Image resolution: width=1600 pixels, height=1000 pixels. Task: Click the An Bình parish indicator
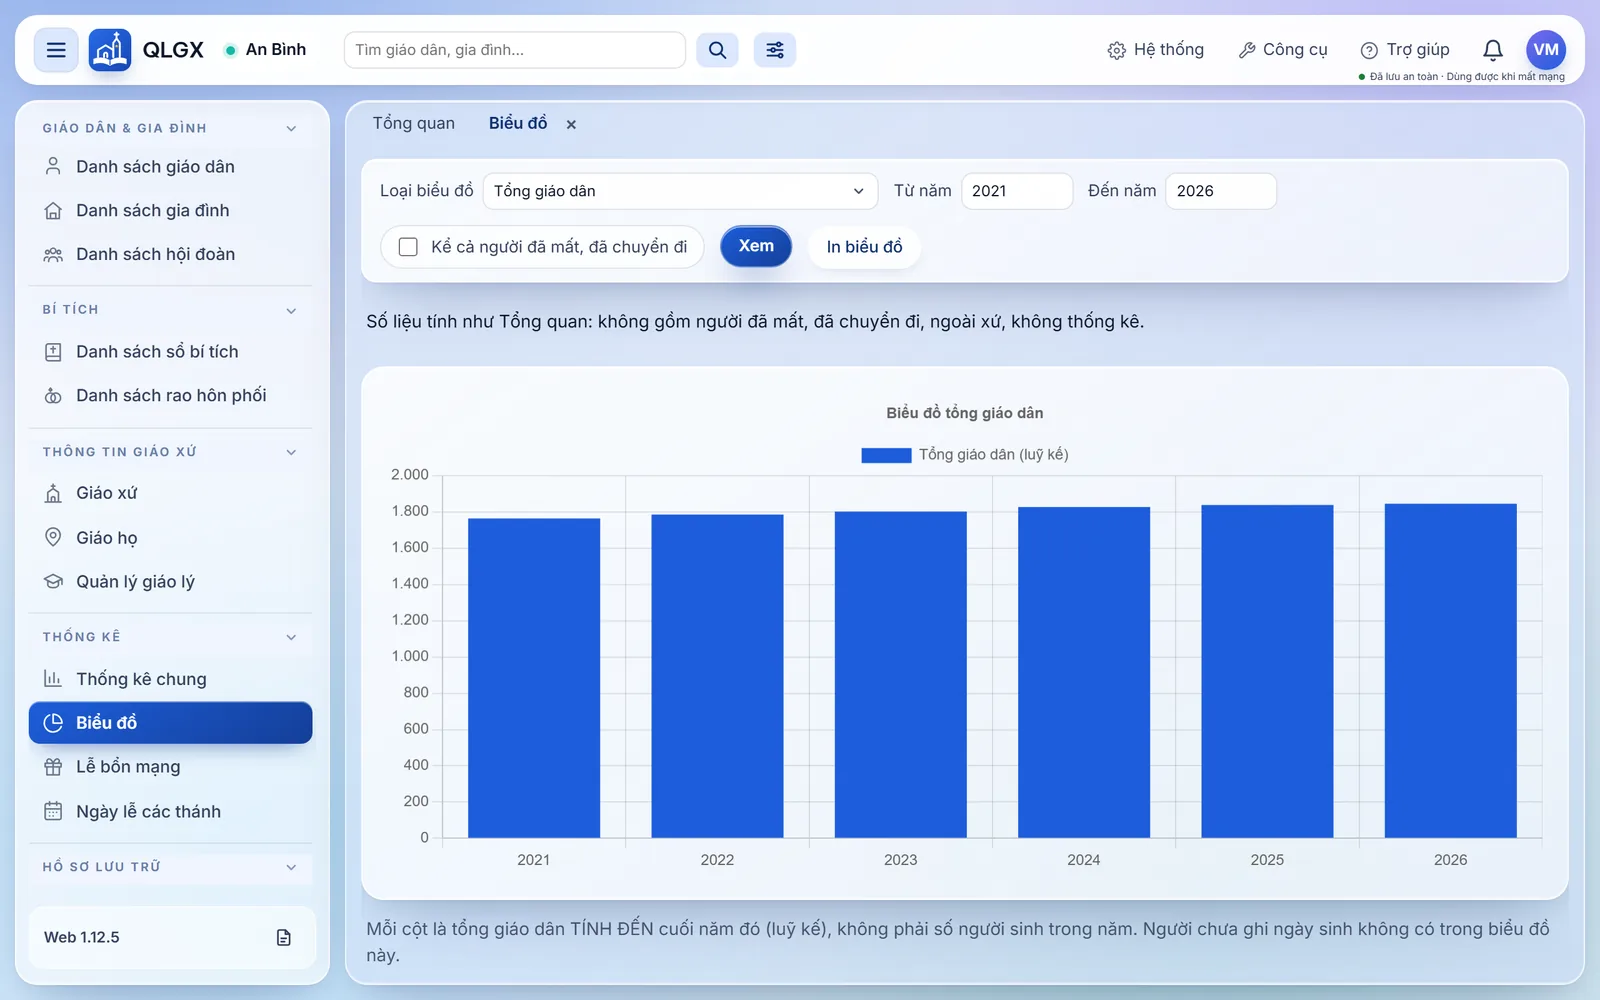(266, 50)
